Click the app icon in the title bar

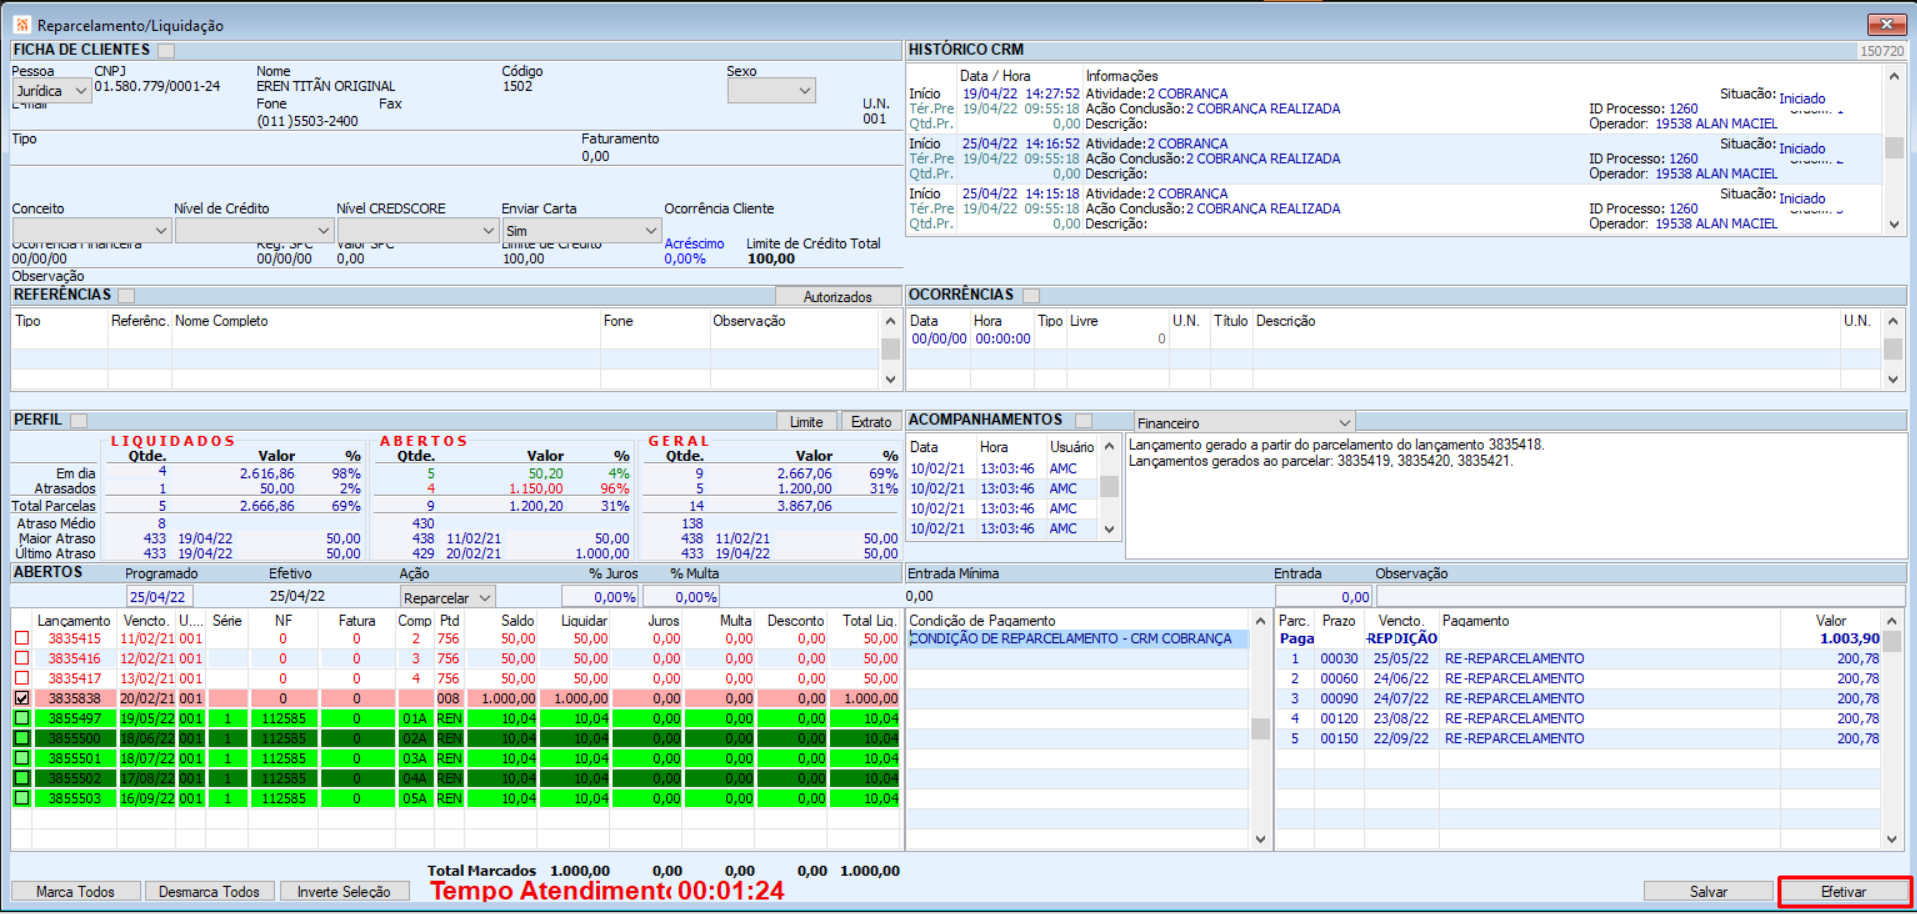[22, 25]
